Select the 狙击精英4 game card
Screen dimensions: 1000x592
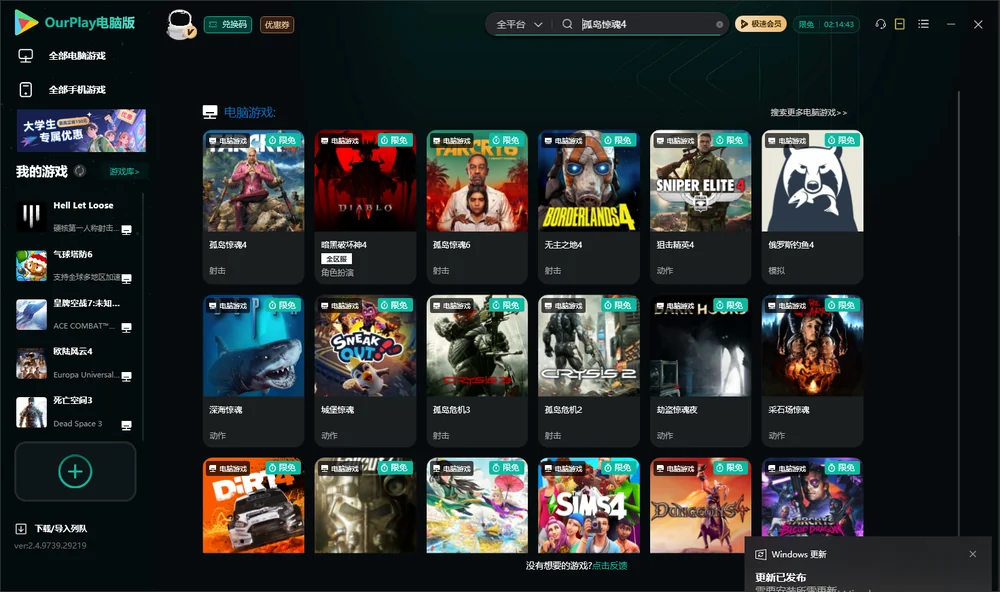coord(700,207)
